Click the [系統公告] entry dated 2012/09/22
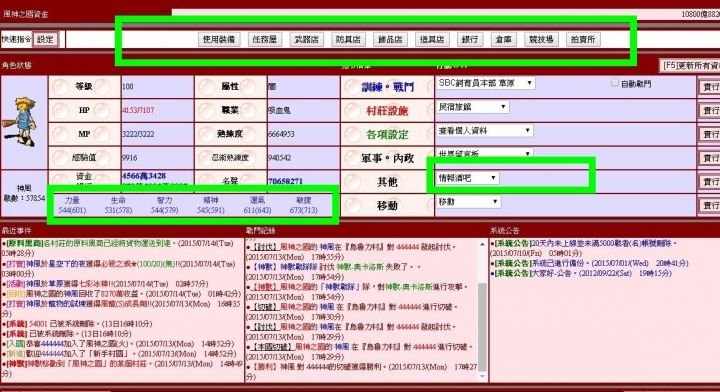This screenshot has width=720, height=392. [x=581, y=274]
